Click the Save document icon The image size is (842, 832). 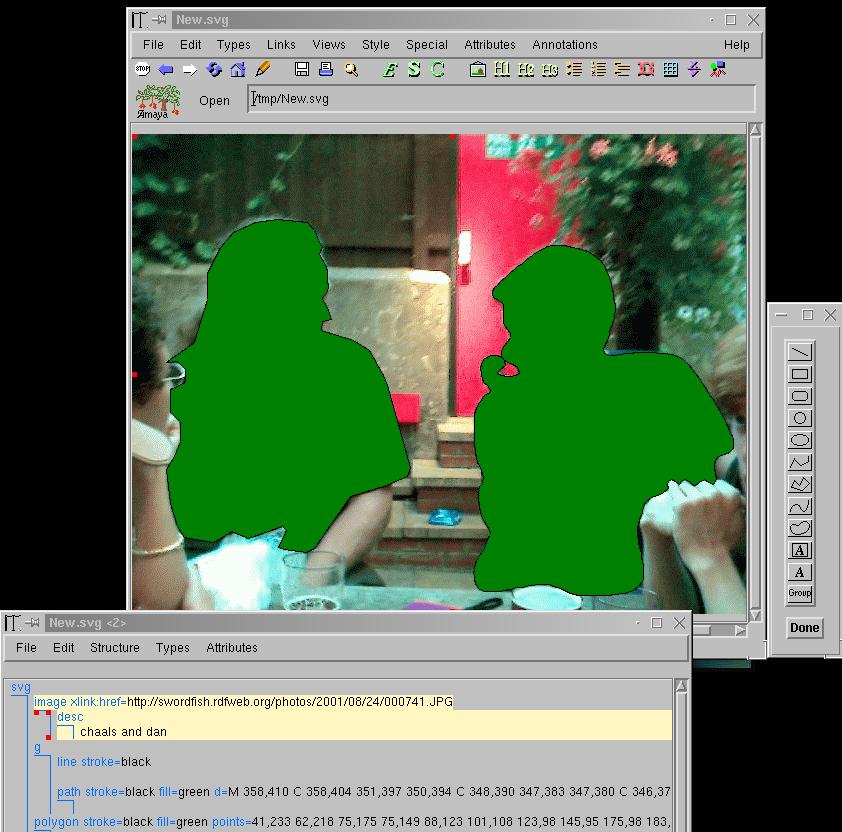point(302,70)
